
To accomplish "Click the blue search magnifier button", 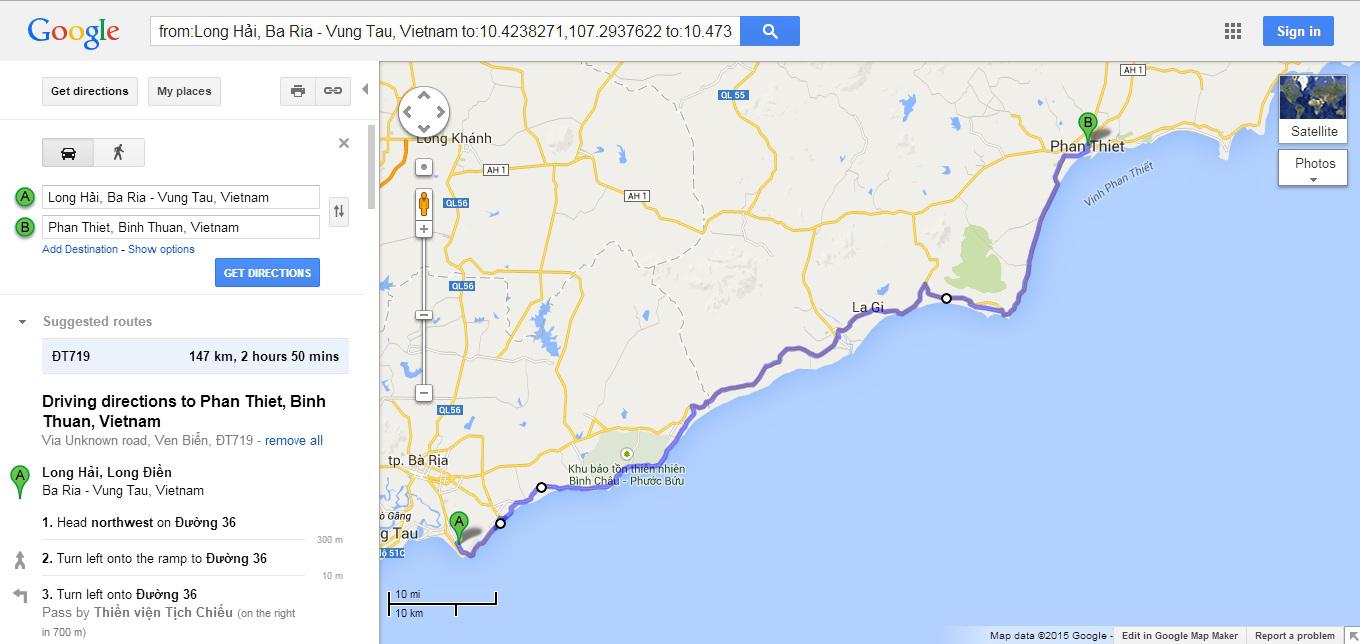I will coord(770,31).
